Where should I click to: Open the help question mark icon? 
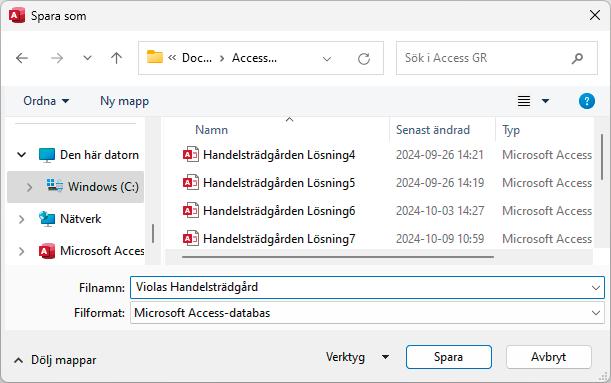point(586,101)
